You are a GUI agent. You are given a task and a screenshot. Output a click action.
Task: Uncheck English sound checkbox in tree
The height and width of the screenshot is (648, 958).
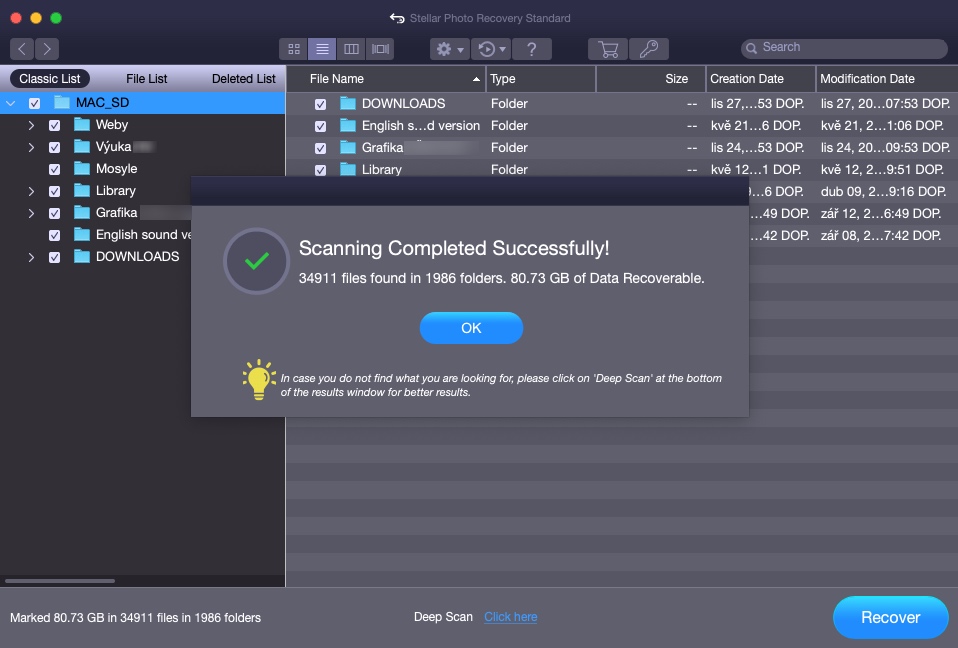coord(54,235)
